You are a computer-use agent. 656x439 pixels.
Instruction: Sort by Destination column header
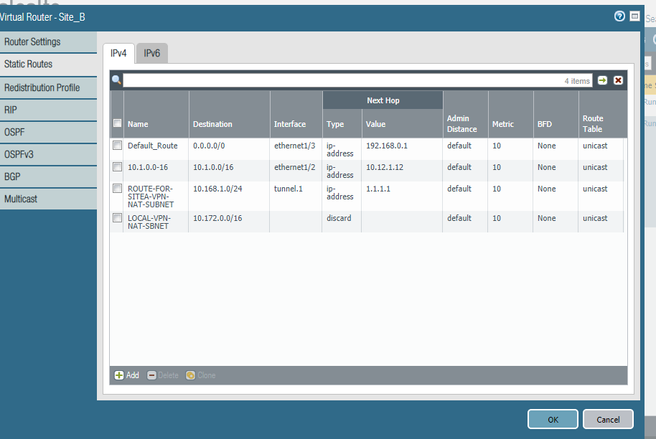[212, 124]
